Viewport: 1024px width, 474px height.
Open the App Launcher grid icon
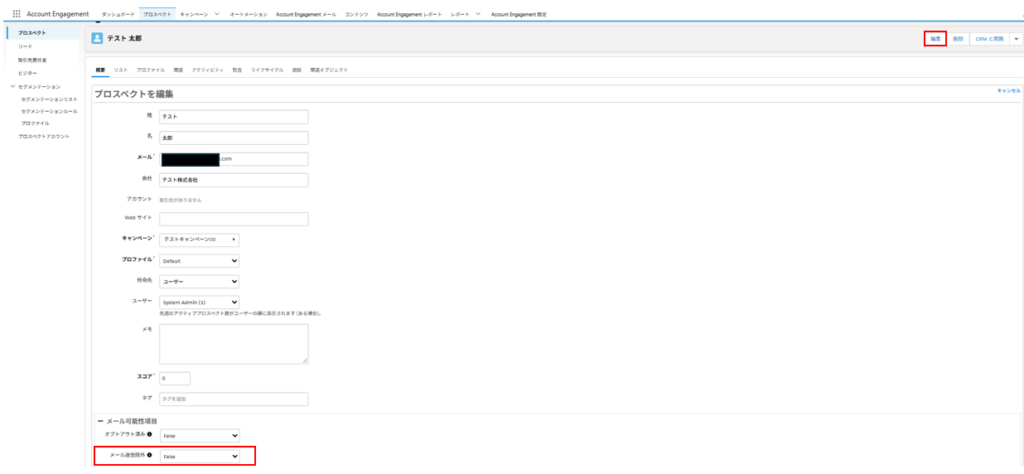pyautogui.click(x=17, y=14)
